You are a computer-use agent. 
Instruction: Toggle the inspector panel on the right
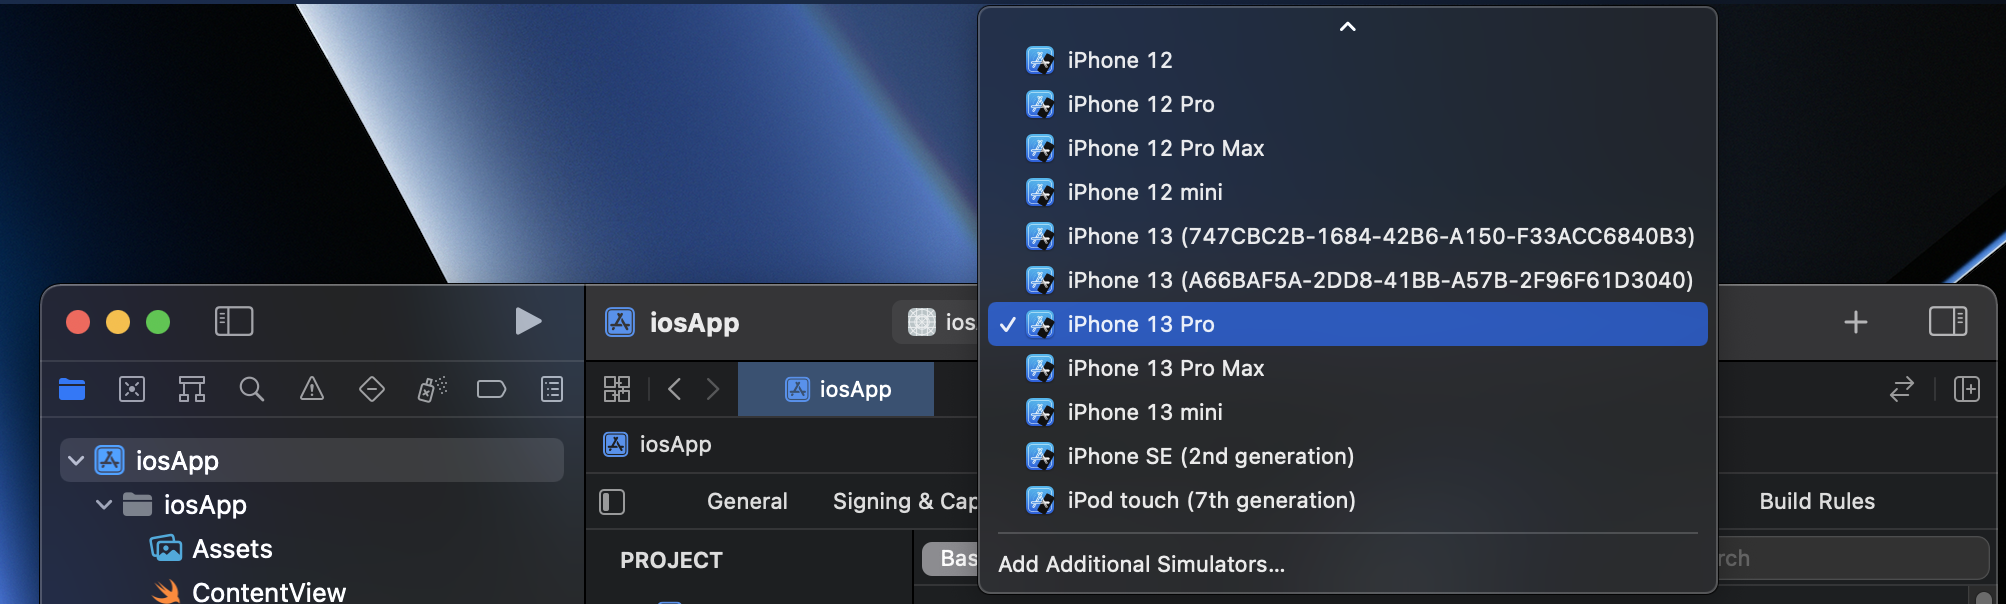(x=1948, y=321)
